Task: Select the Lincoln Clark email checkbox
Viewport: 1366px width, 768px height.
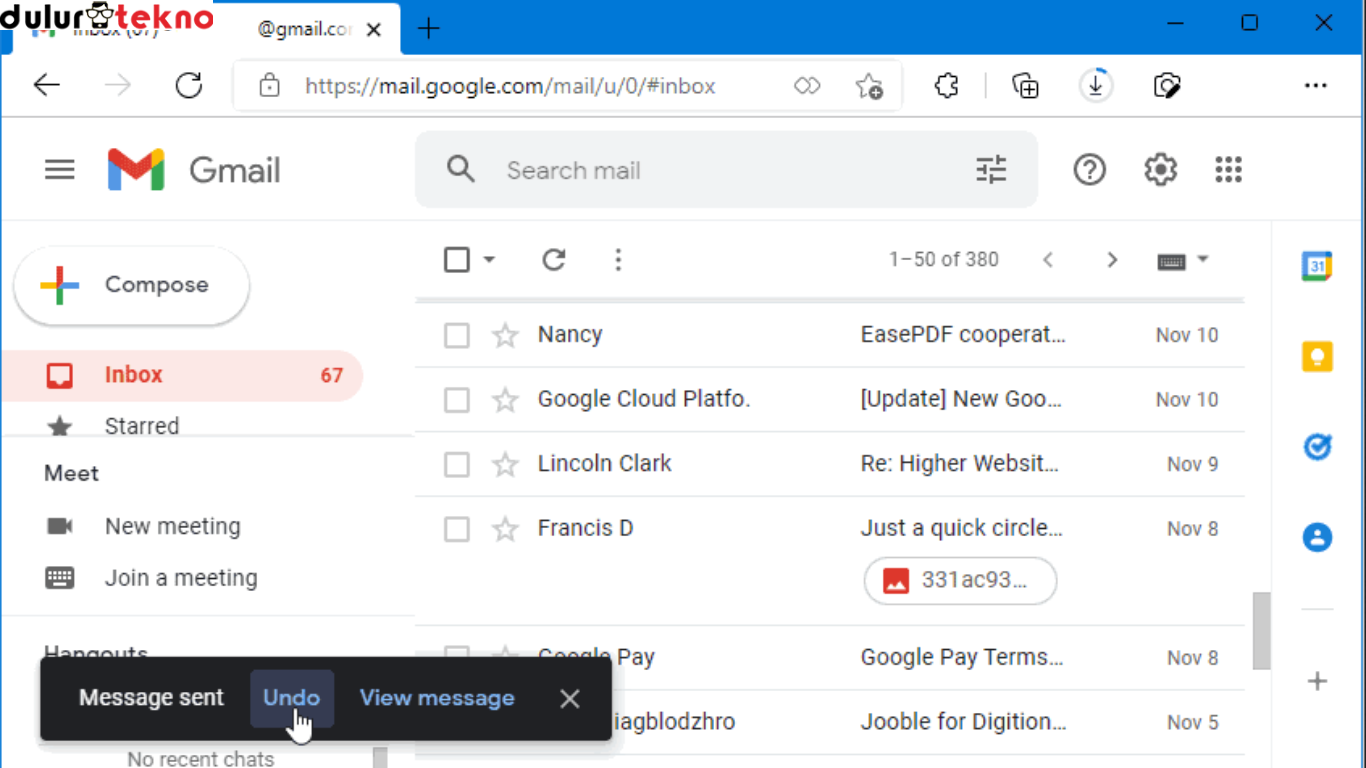Action: (457, 464)
